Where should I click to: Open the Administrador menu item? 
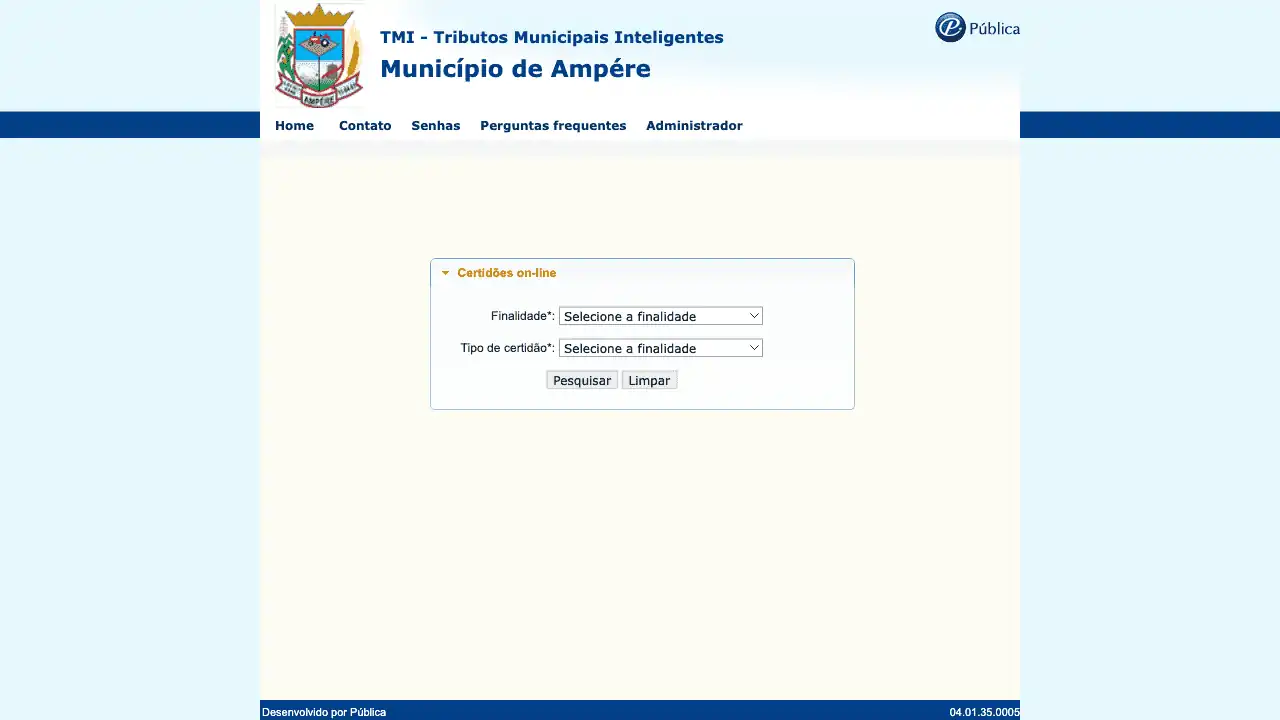[694, 126]
